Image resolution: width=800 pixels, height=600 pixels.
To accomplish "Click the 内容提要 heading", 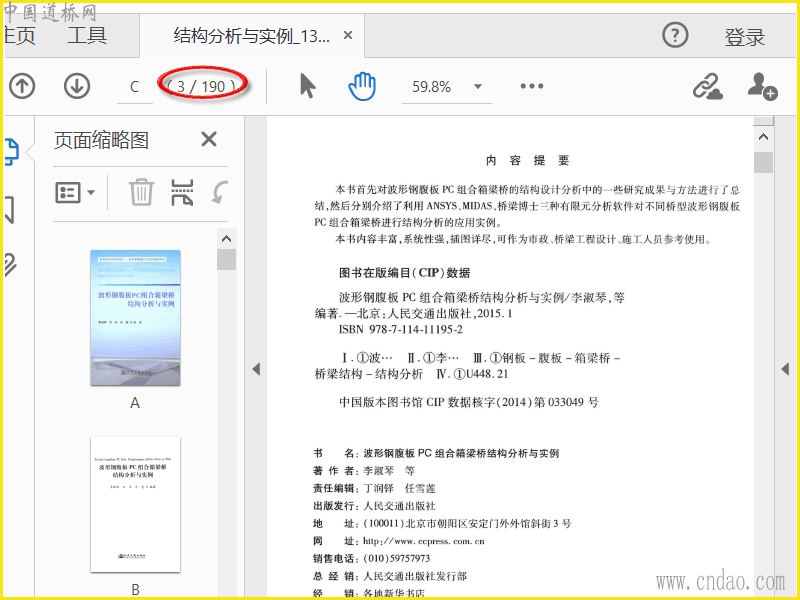I will [527, 161].
